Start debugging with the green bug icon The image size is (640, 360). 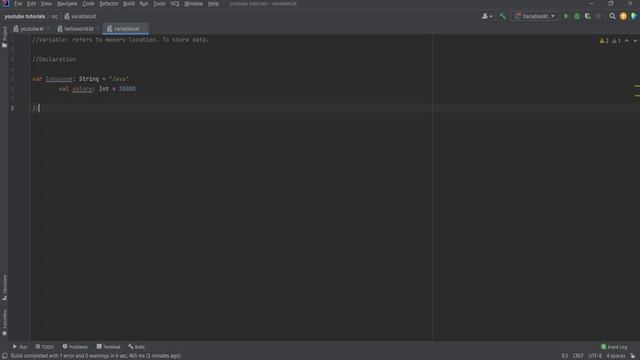tap(577, 16)
